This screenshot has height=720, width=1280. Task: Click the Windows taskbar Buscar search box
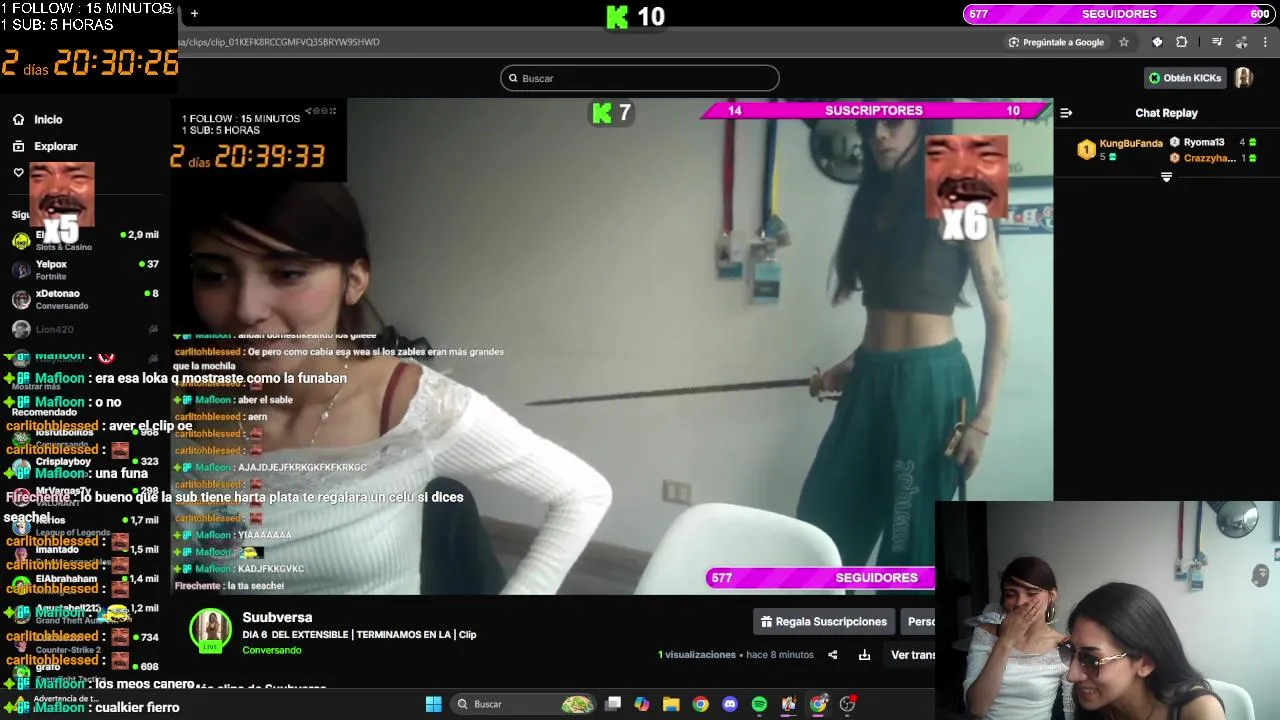click(525, 704)
